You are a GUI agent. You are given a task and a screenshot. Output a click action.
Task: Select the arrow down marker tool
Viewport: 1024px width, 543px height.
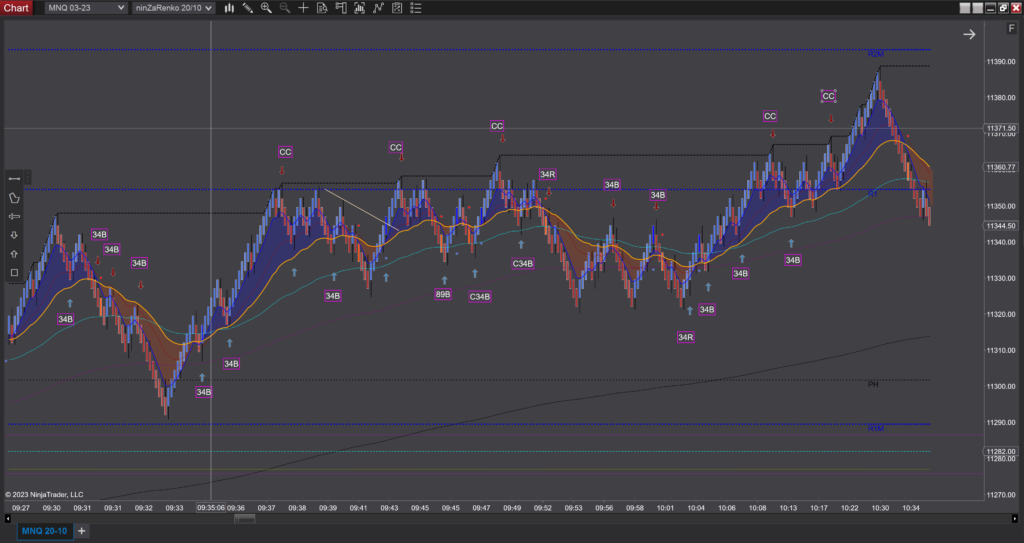coord(14,235)
